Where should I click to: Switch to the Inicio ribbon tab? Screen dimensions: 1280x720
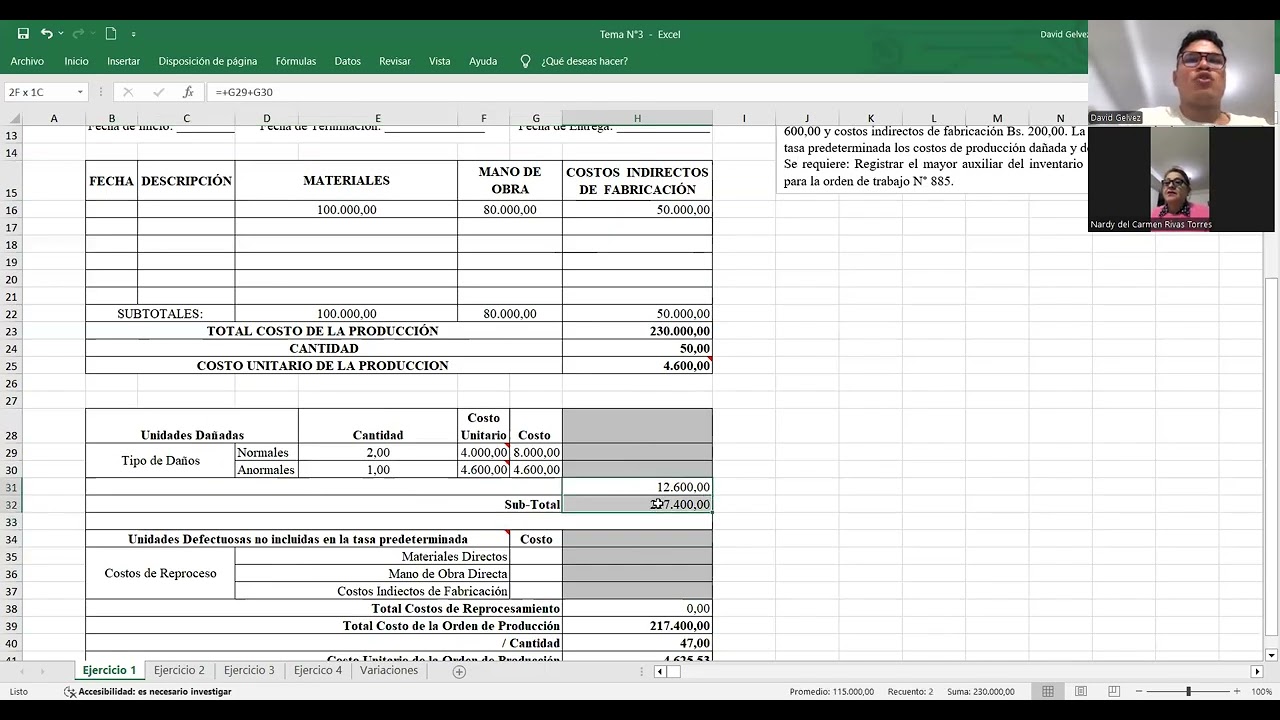click(76, 61)
